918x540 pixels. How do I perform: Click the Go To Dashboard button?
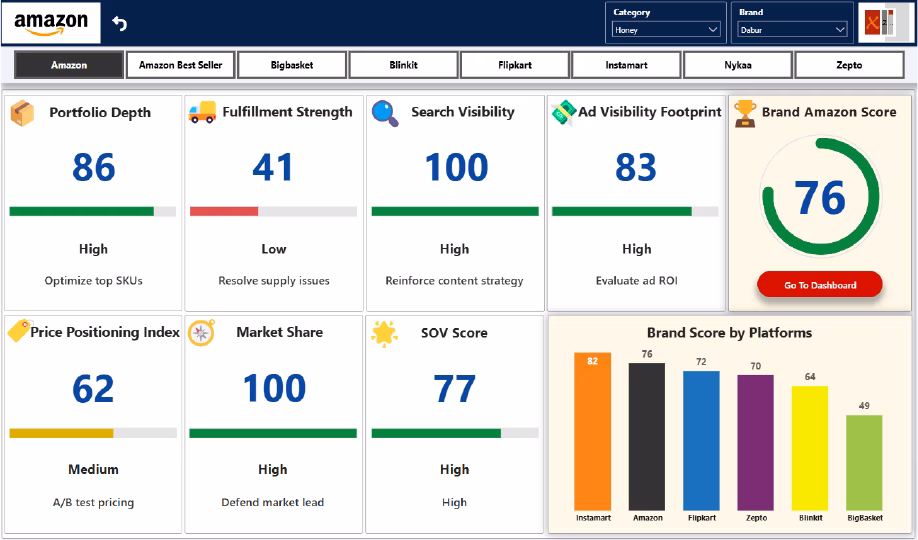(820, 285)
